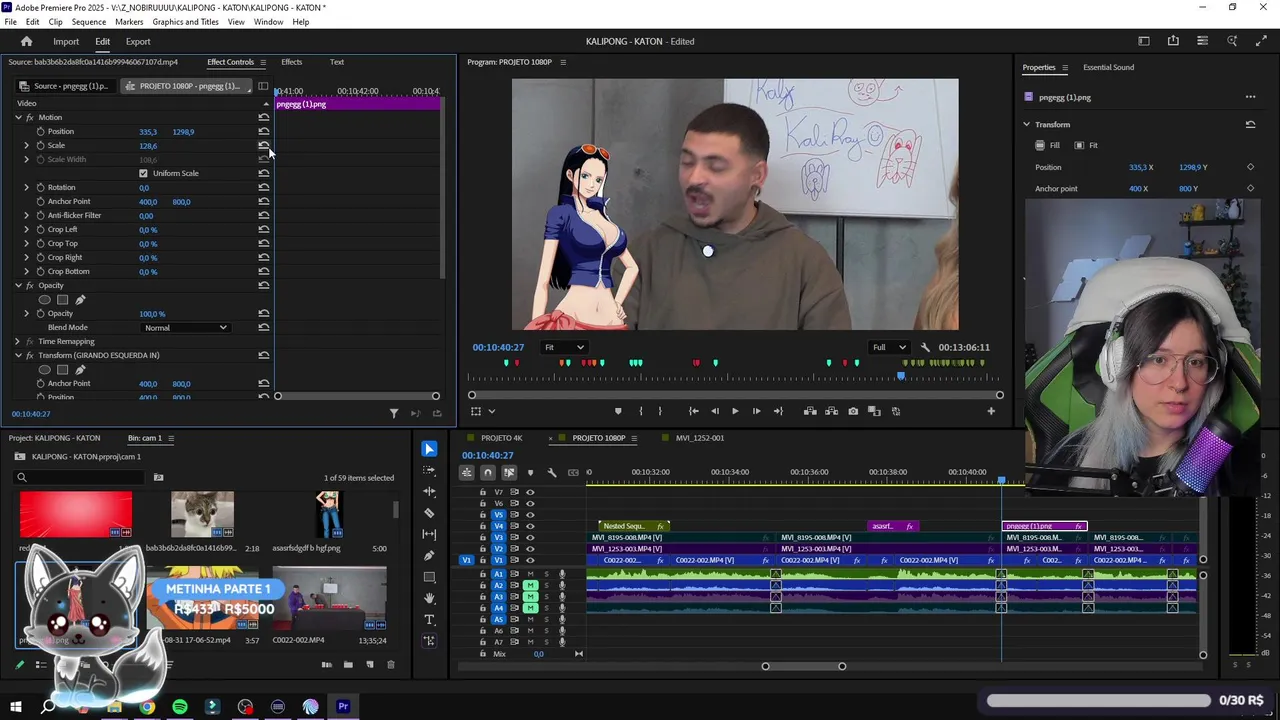Switch to PROJETO 4K sequence tab
The width and height of the screenshot is (1280, 720).
pyautogui.click(x=501, y=438)
